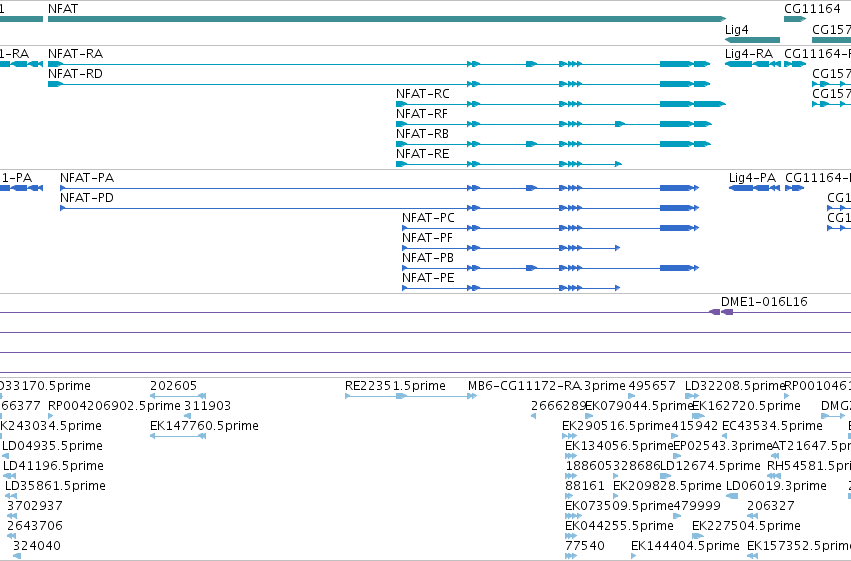
Task: Select the Lig4-PA coding sequence label
Action: 752,178
